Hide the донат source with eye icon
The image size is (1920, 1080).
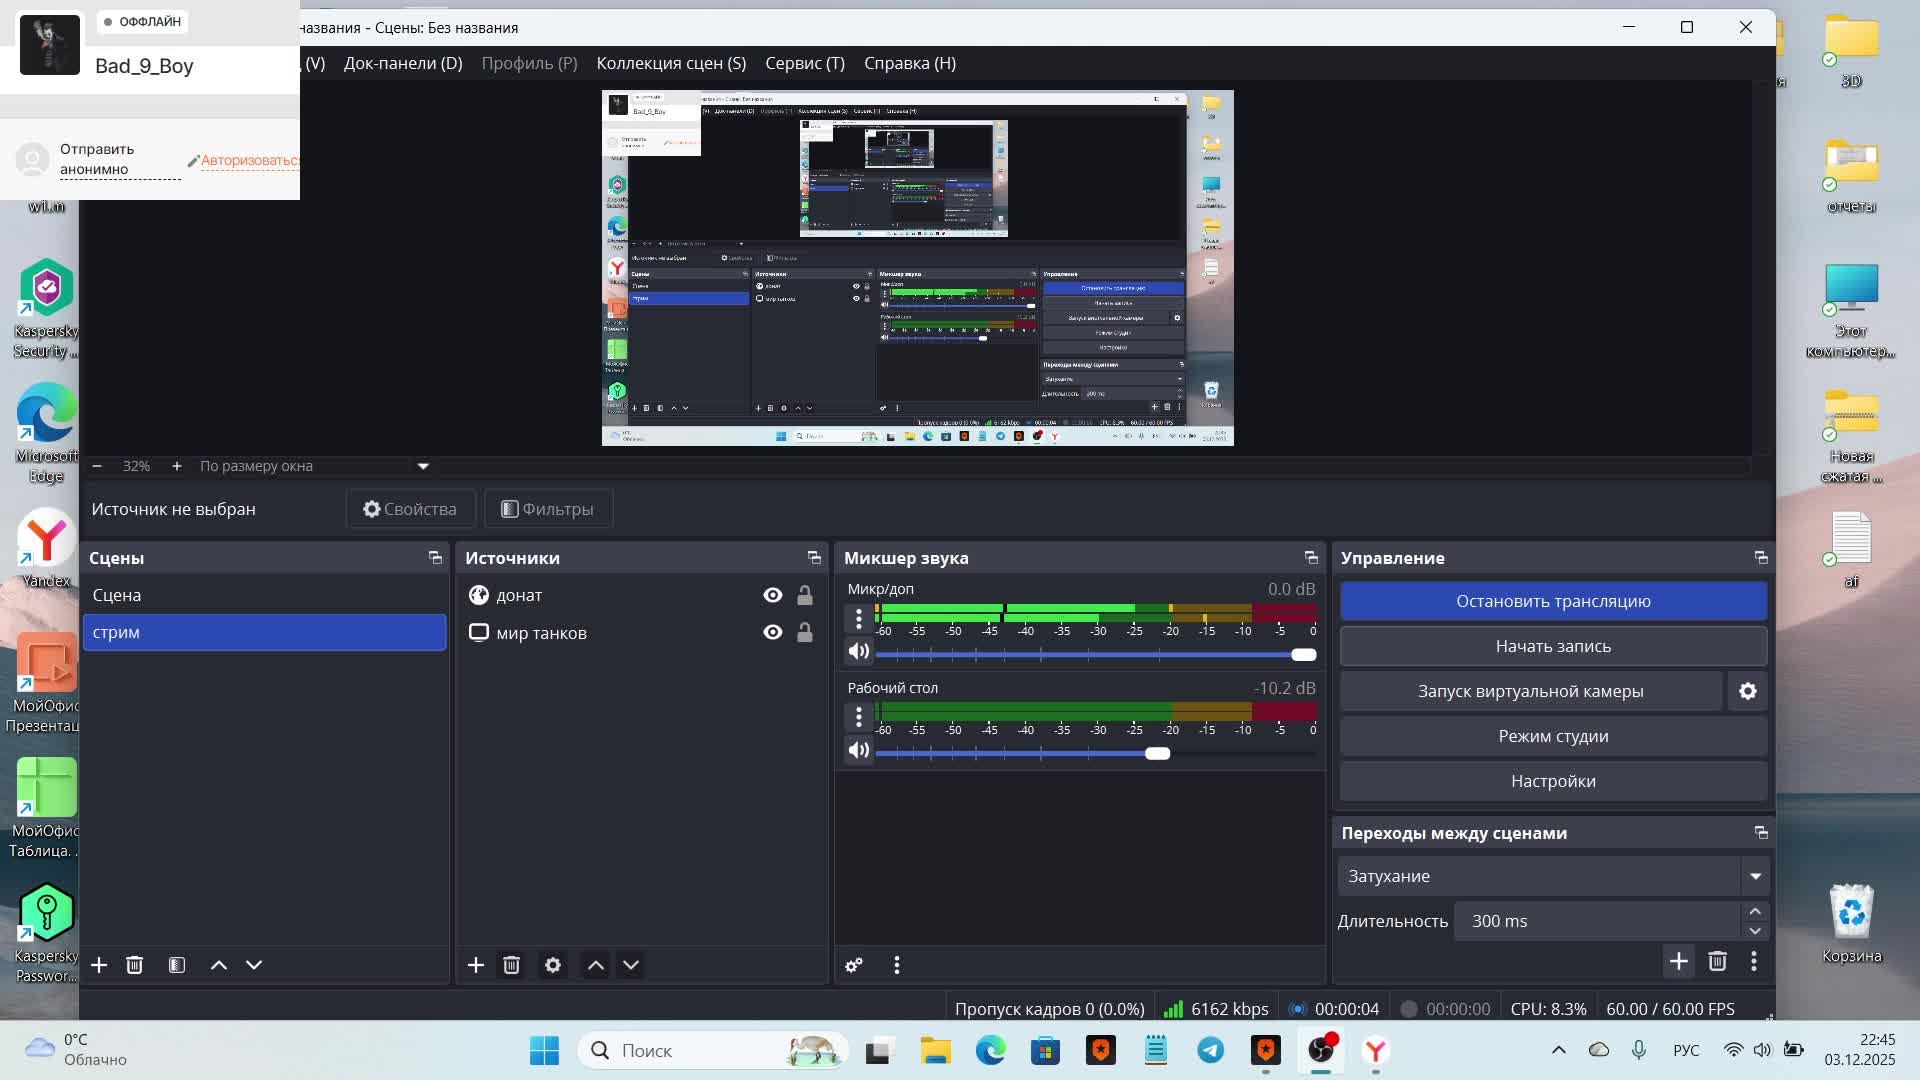[772, 595]
